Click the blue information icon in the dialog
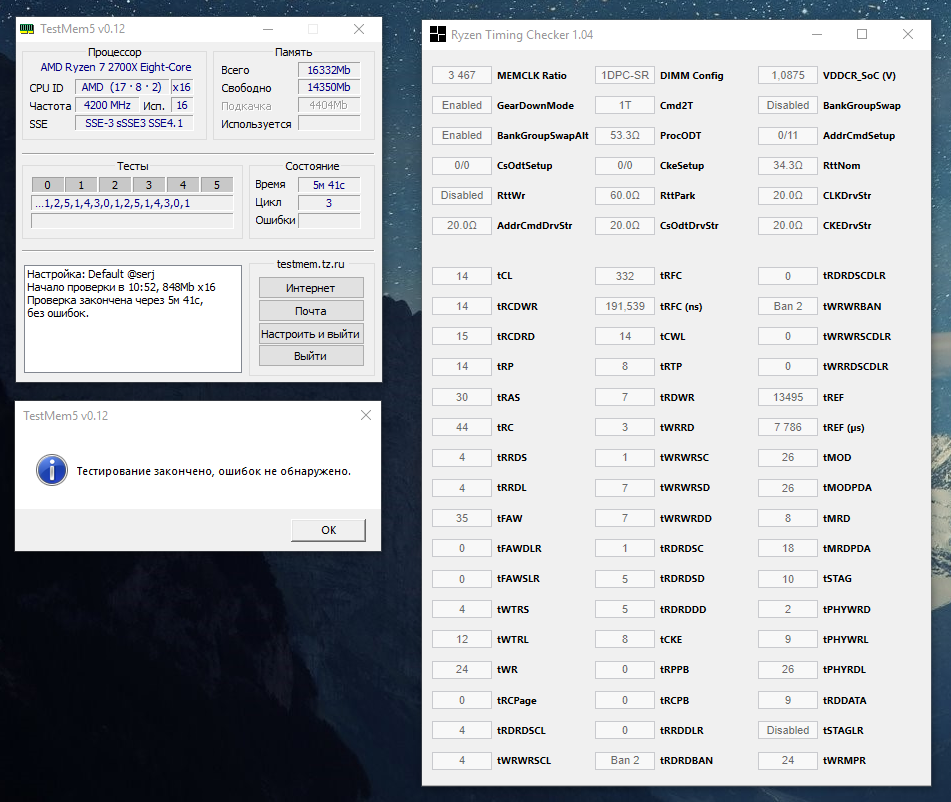Screen dimensions: 951x802 (52, 470)
